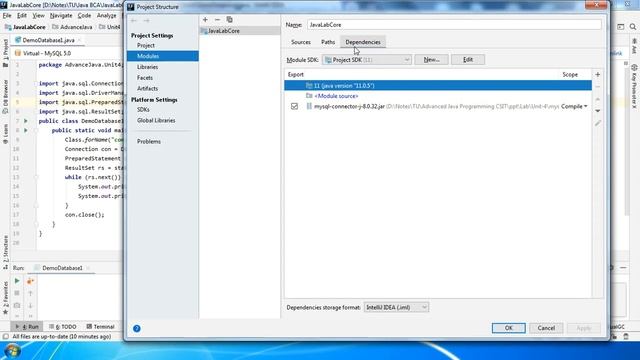
Task: Select Modules in Project Settings
Action: (162, 56)
